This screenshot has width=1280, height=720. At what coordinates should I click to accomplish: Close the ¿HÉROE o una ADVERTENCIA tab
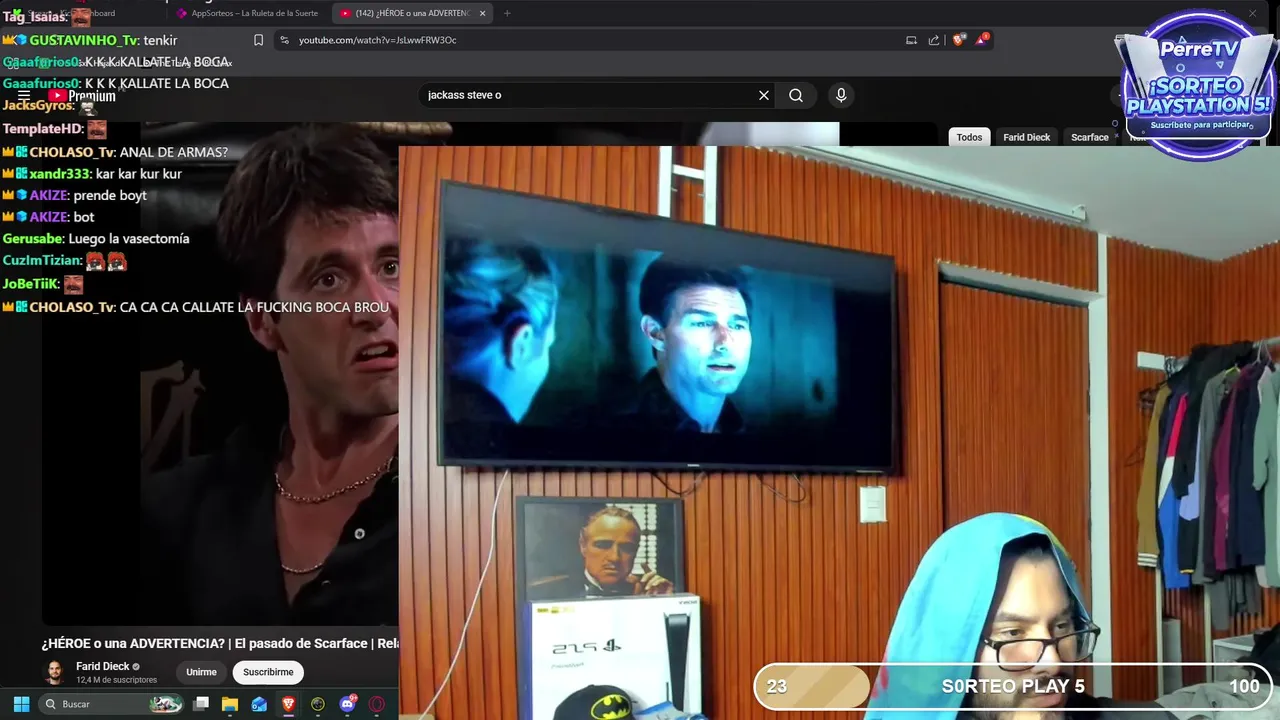(x=483, y=13)
